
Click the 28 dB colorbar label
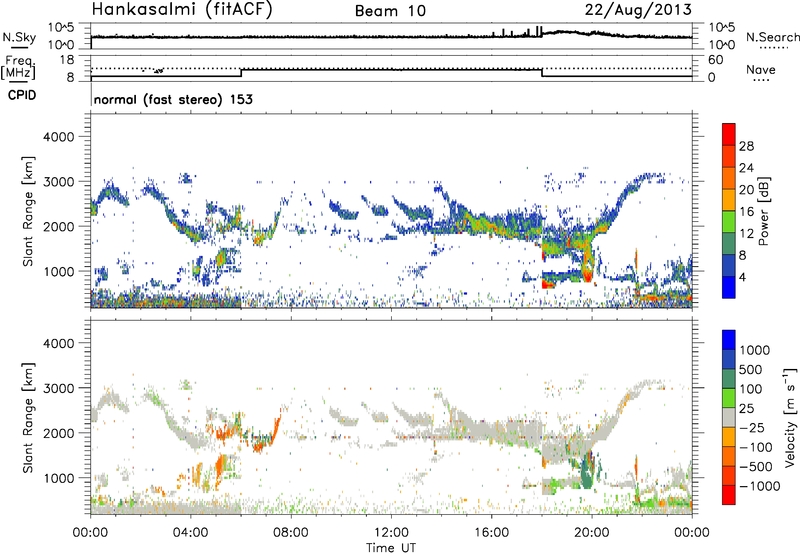[x=746, y=146]
